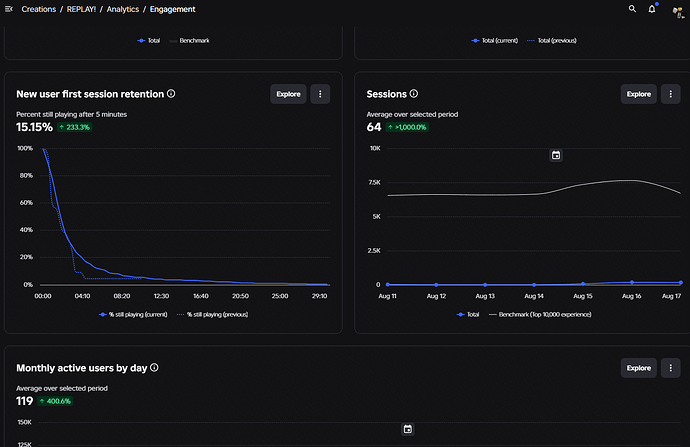
Task: Toggle Benchmark legend in top-left chart
Action: tap(190, 40)
